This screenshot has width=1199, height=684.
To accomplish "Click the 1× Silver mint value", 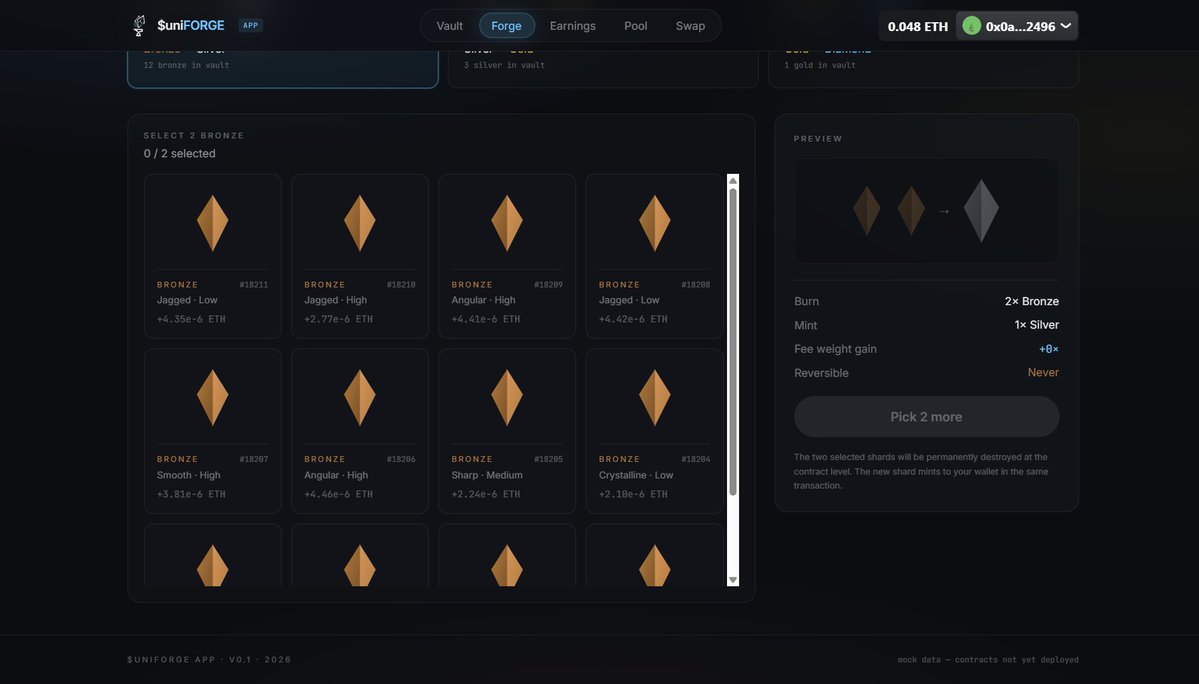I will coord(1036,325).
